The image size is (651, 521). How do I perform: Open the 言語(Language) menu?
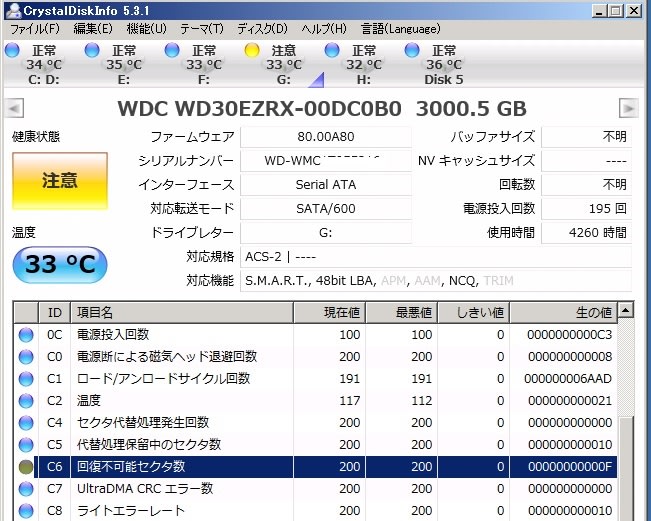click(x=401, y=29)
